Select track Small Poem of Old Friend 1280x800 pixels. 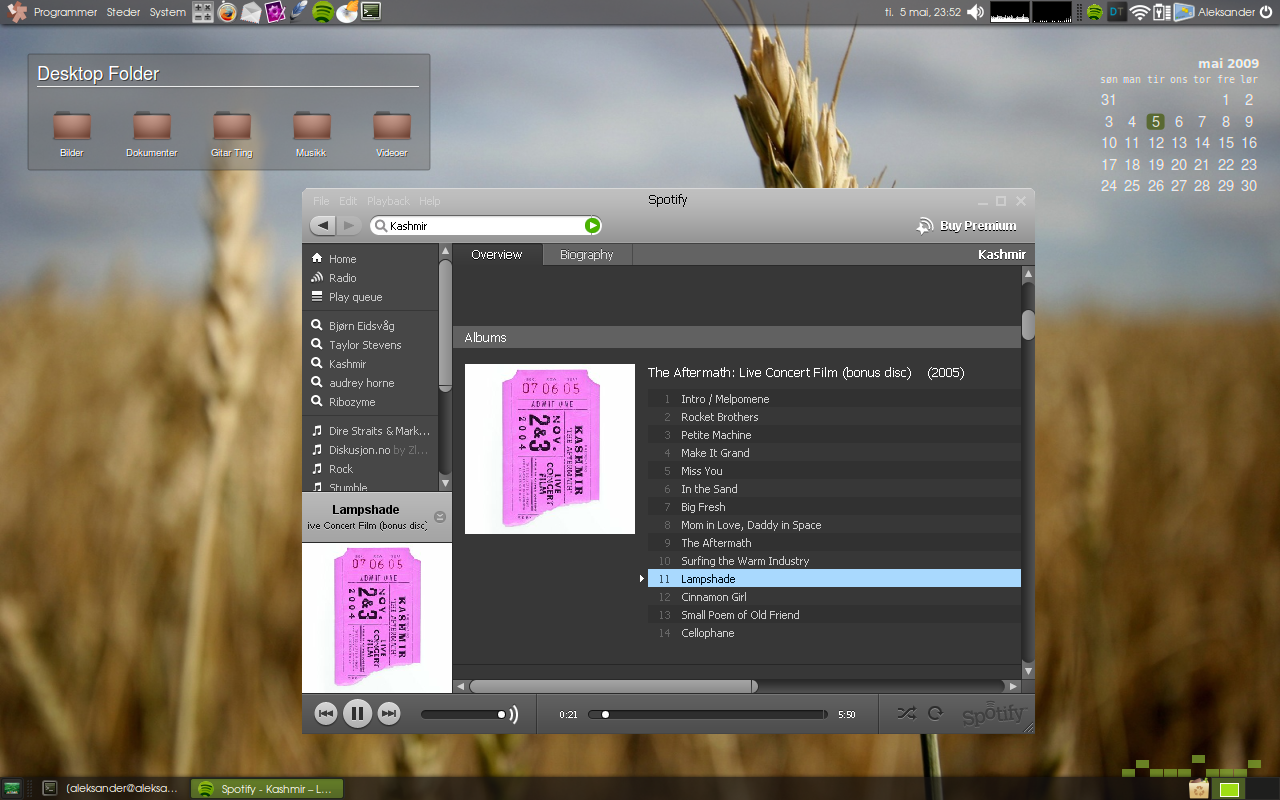click(834, 615)
